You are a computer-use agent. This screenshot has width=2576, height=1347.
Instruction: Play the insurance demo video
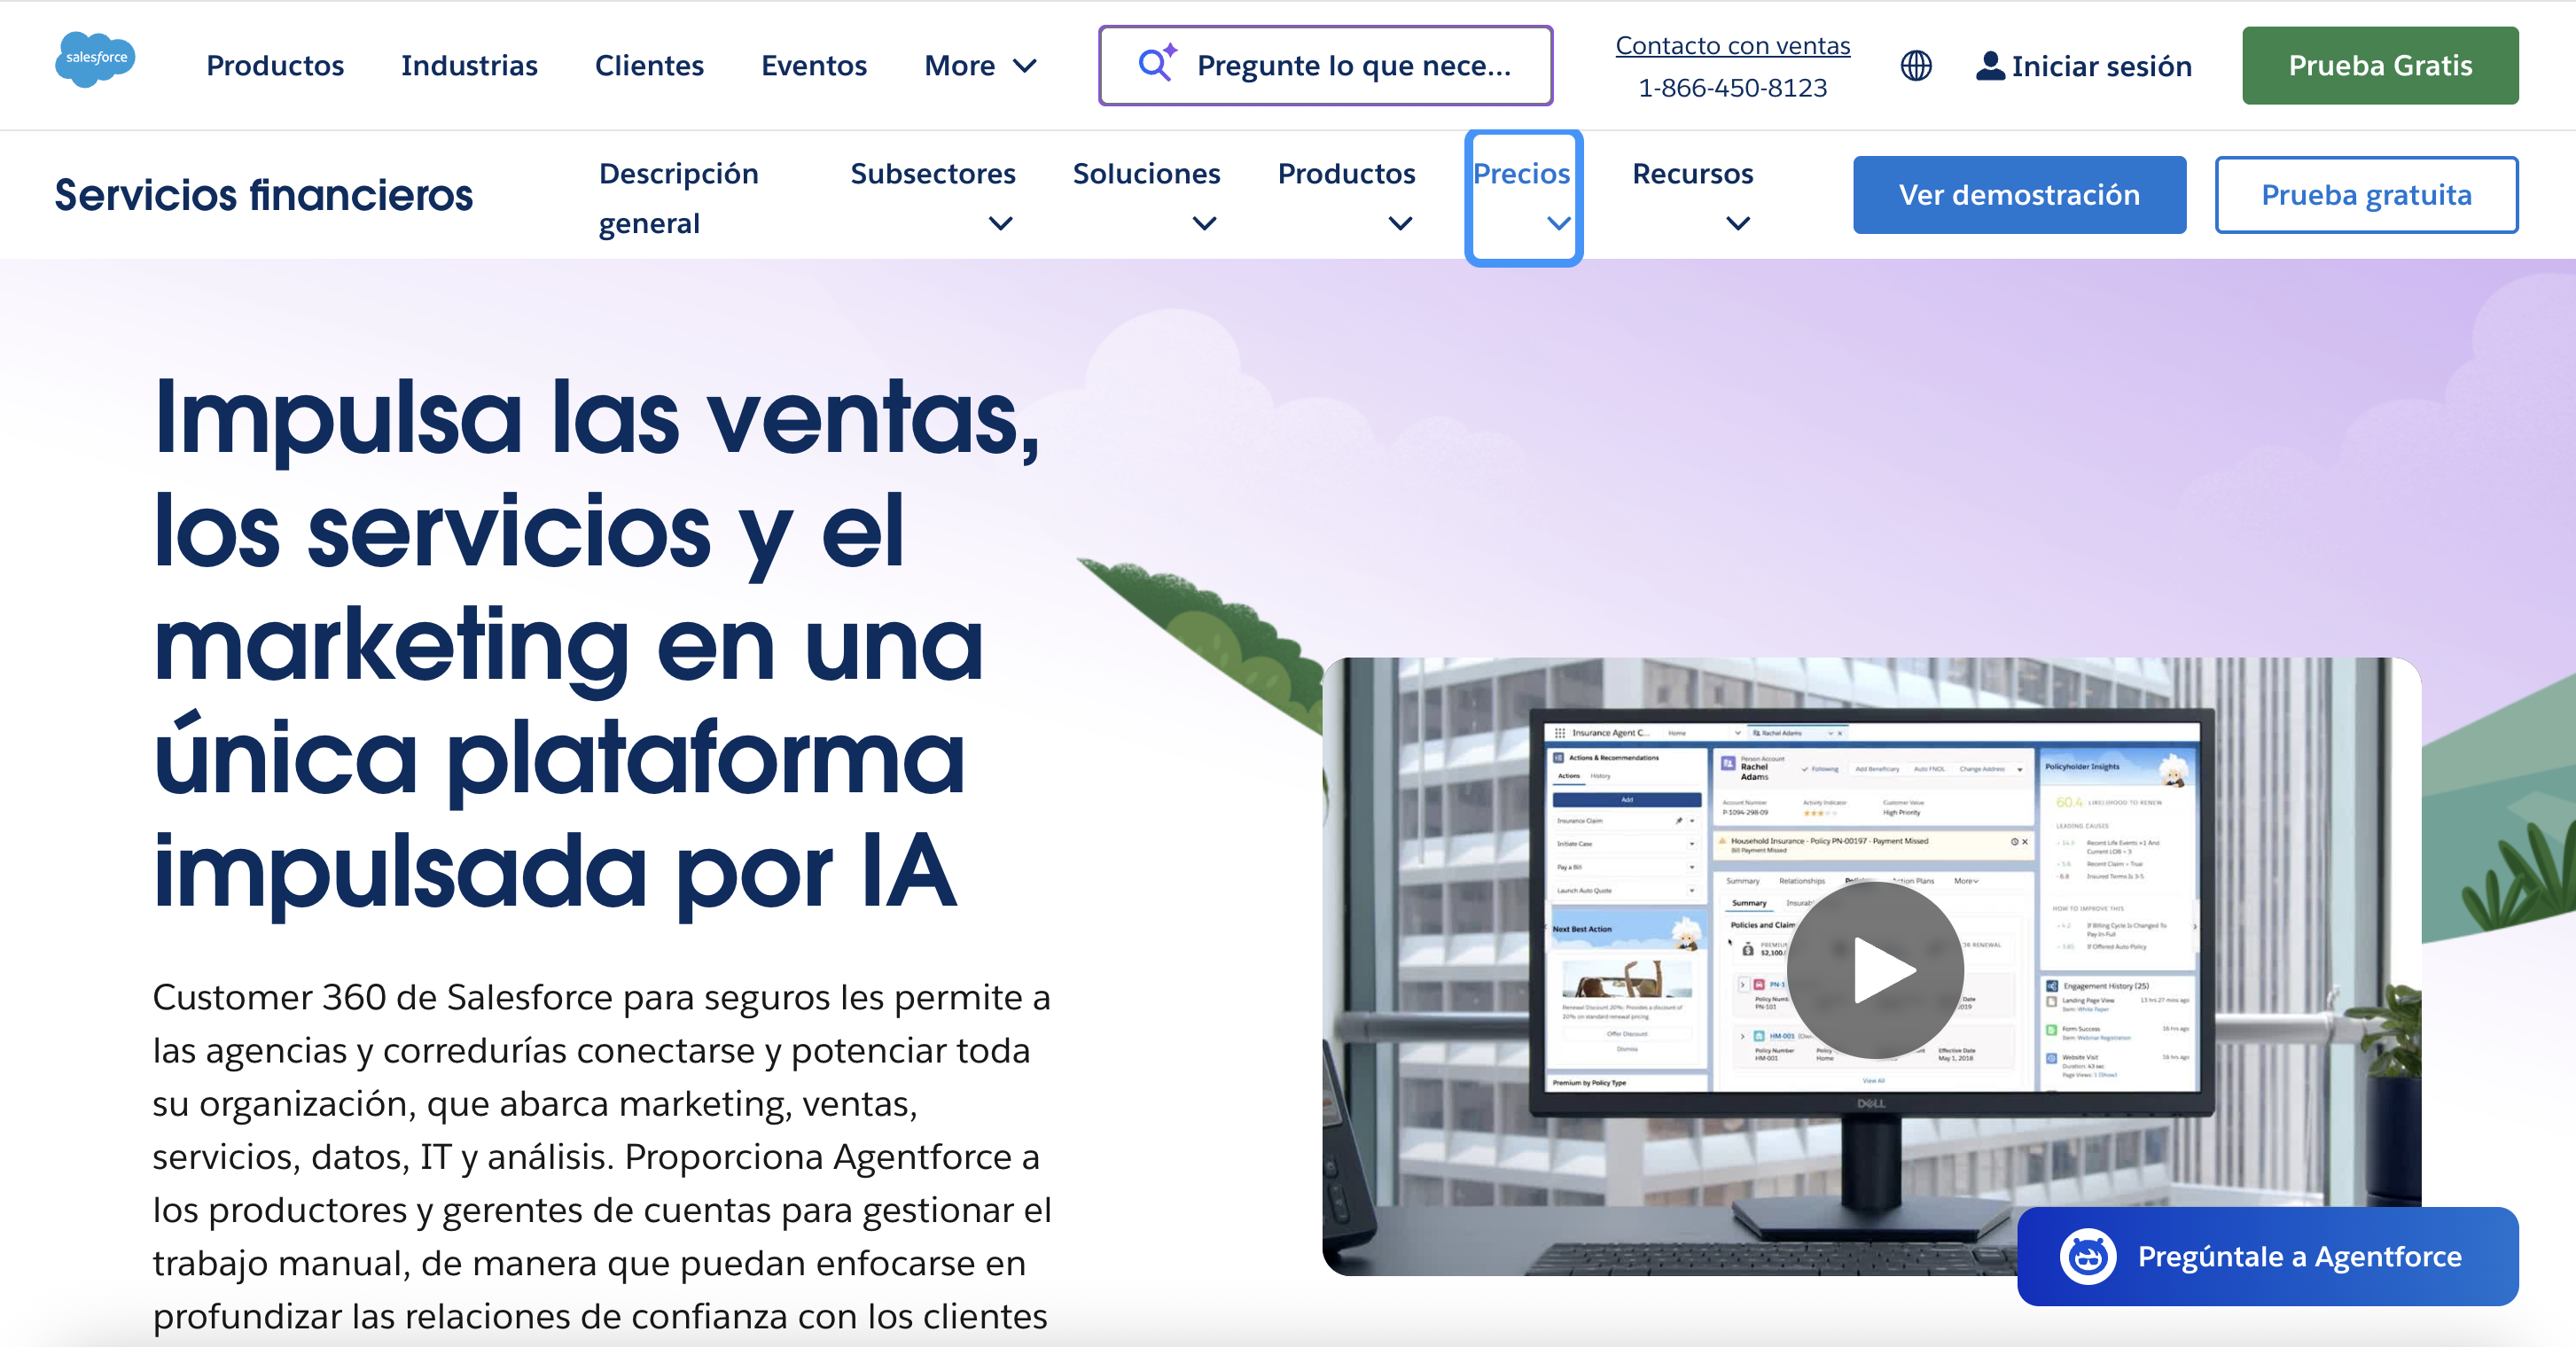click(1875, 969)
